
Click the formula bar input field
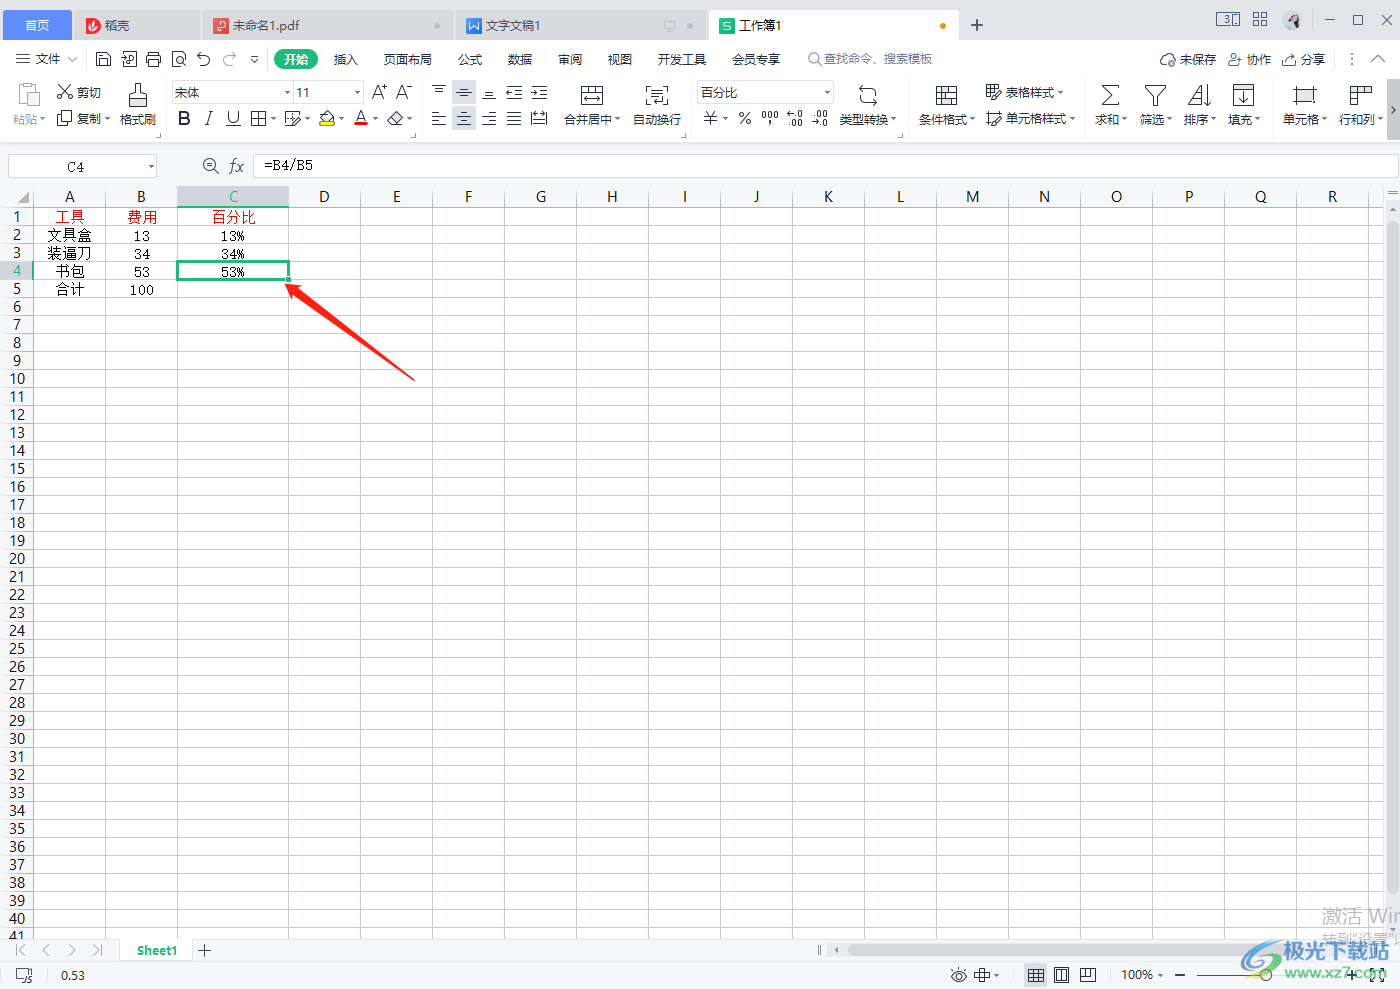point(825,166)
